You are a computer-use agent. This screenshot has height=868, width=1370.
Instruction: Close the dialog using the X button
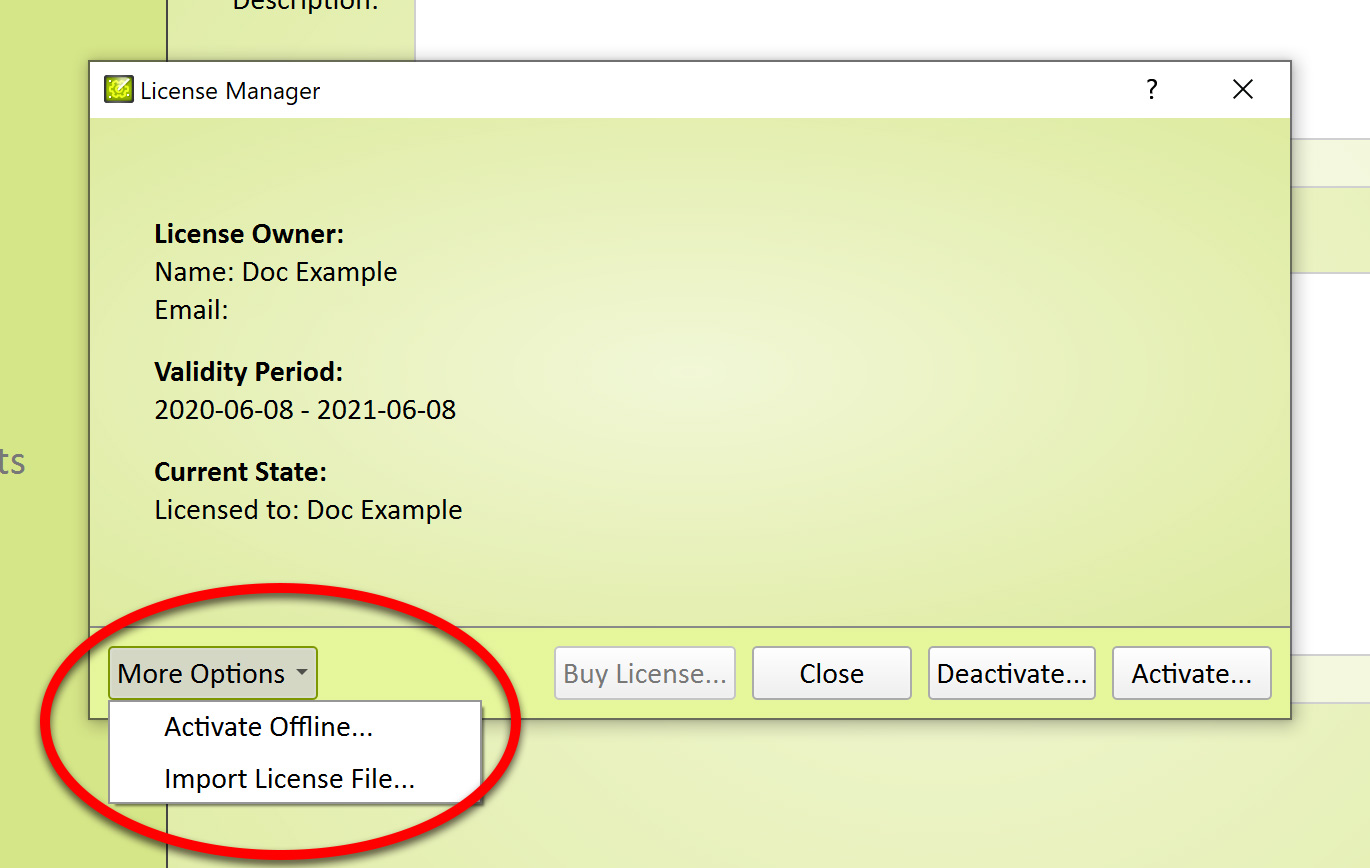1242,90
